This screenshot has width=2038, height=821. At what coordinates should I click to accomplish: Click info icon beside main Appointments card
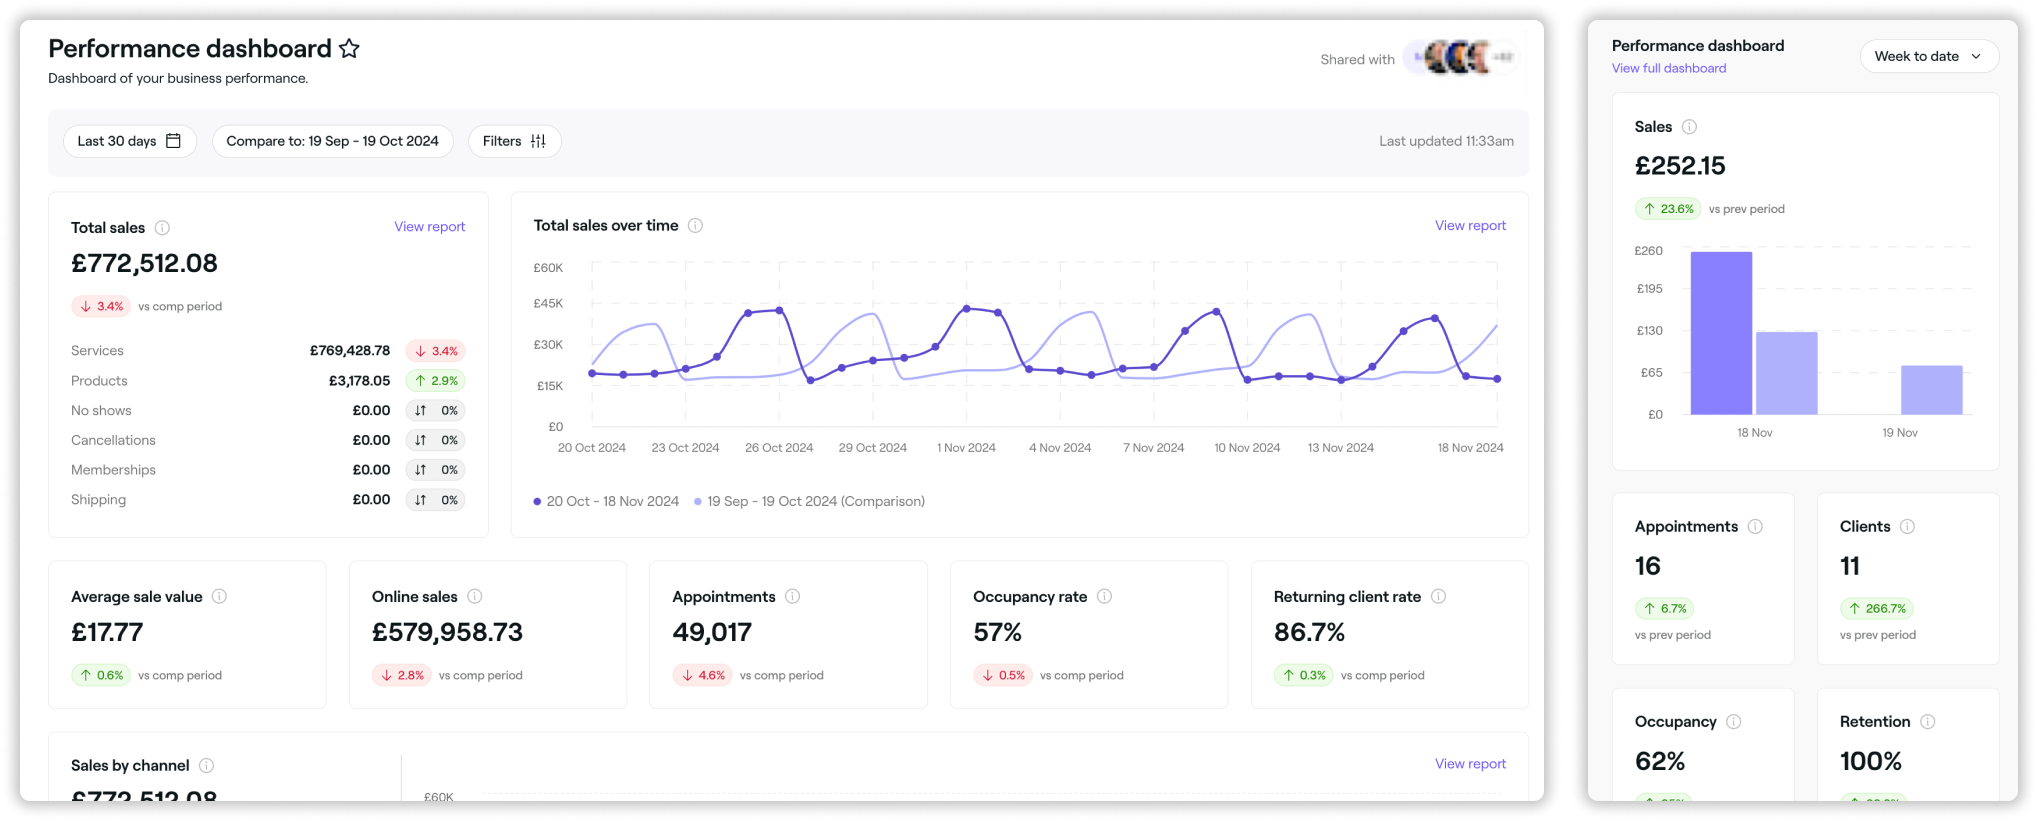click(792, 596)
